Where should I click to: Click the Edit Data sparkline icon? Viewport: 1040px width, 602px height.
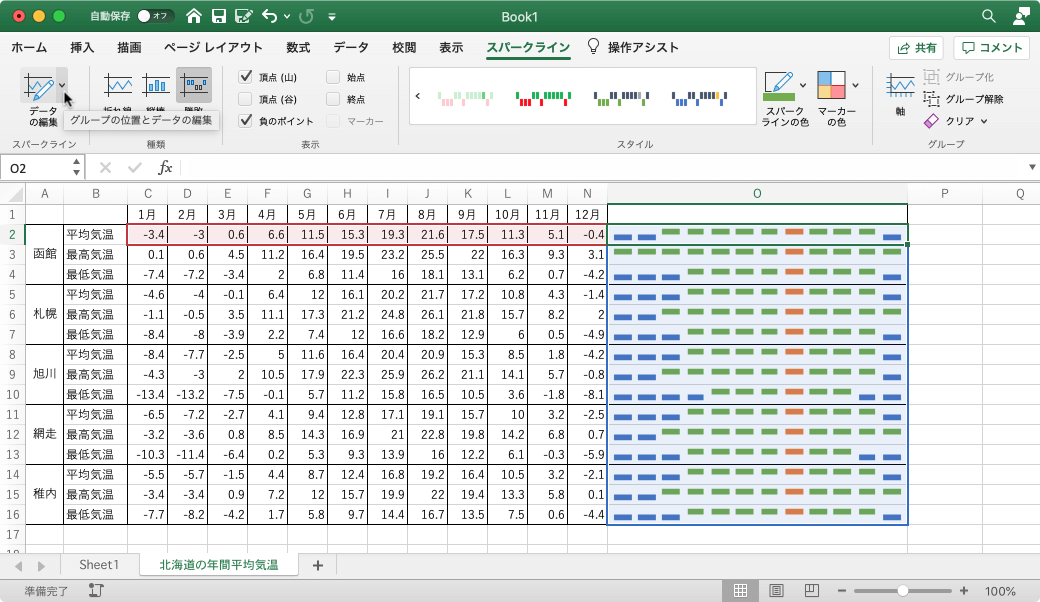38,87
